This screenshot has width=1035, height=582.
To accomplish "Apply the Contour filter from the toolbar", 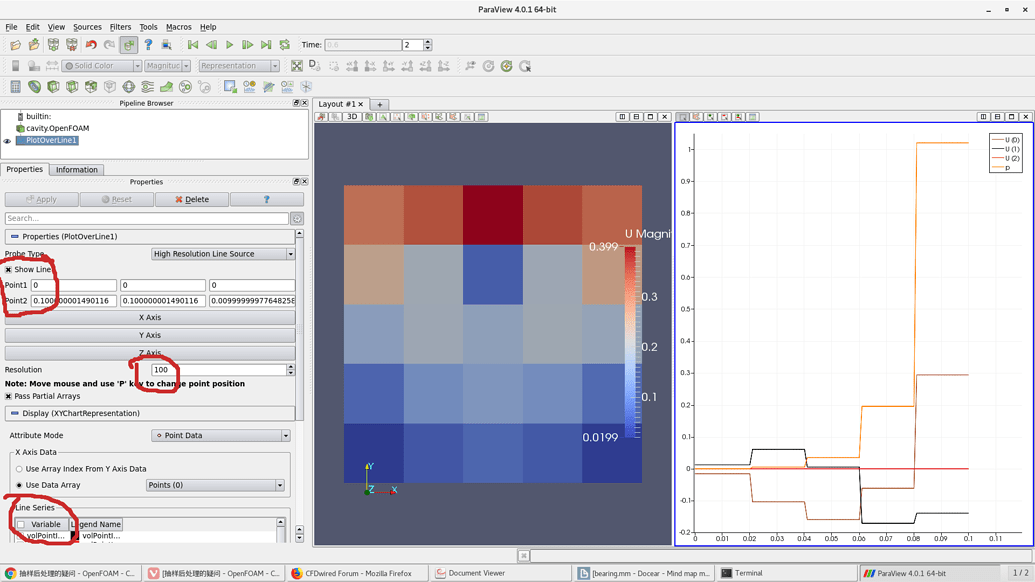I will (34, 86).
